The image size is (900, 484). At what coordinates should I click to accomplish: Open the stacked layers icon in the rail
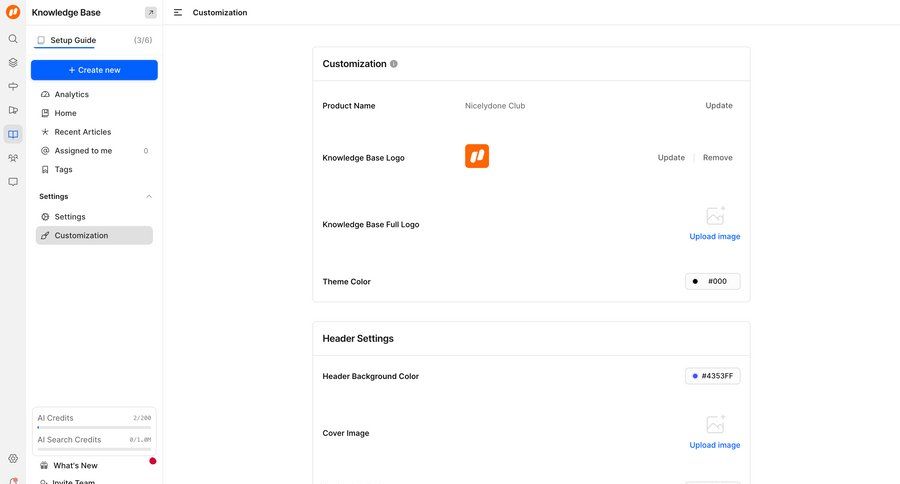click(x=13, y=63)
